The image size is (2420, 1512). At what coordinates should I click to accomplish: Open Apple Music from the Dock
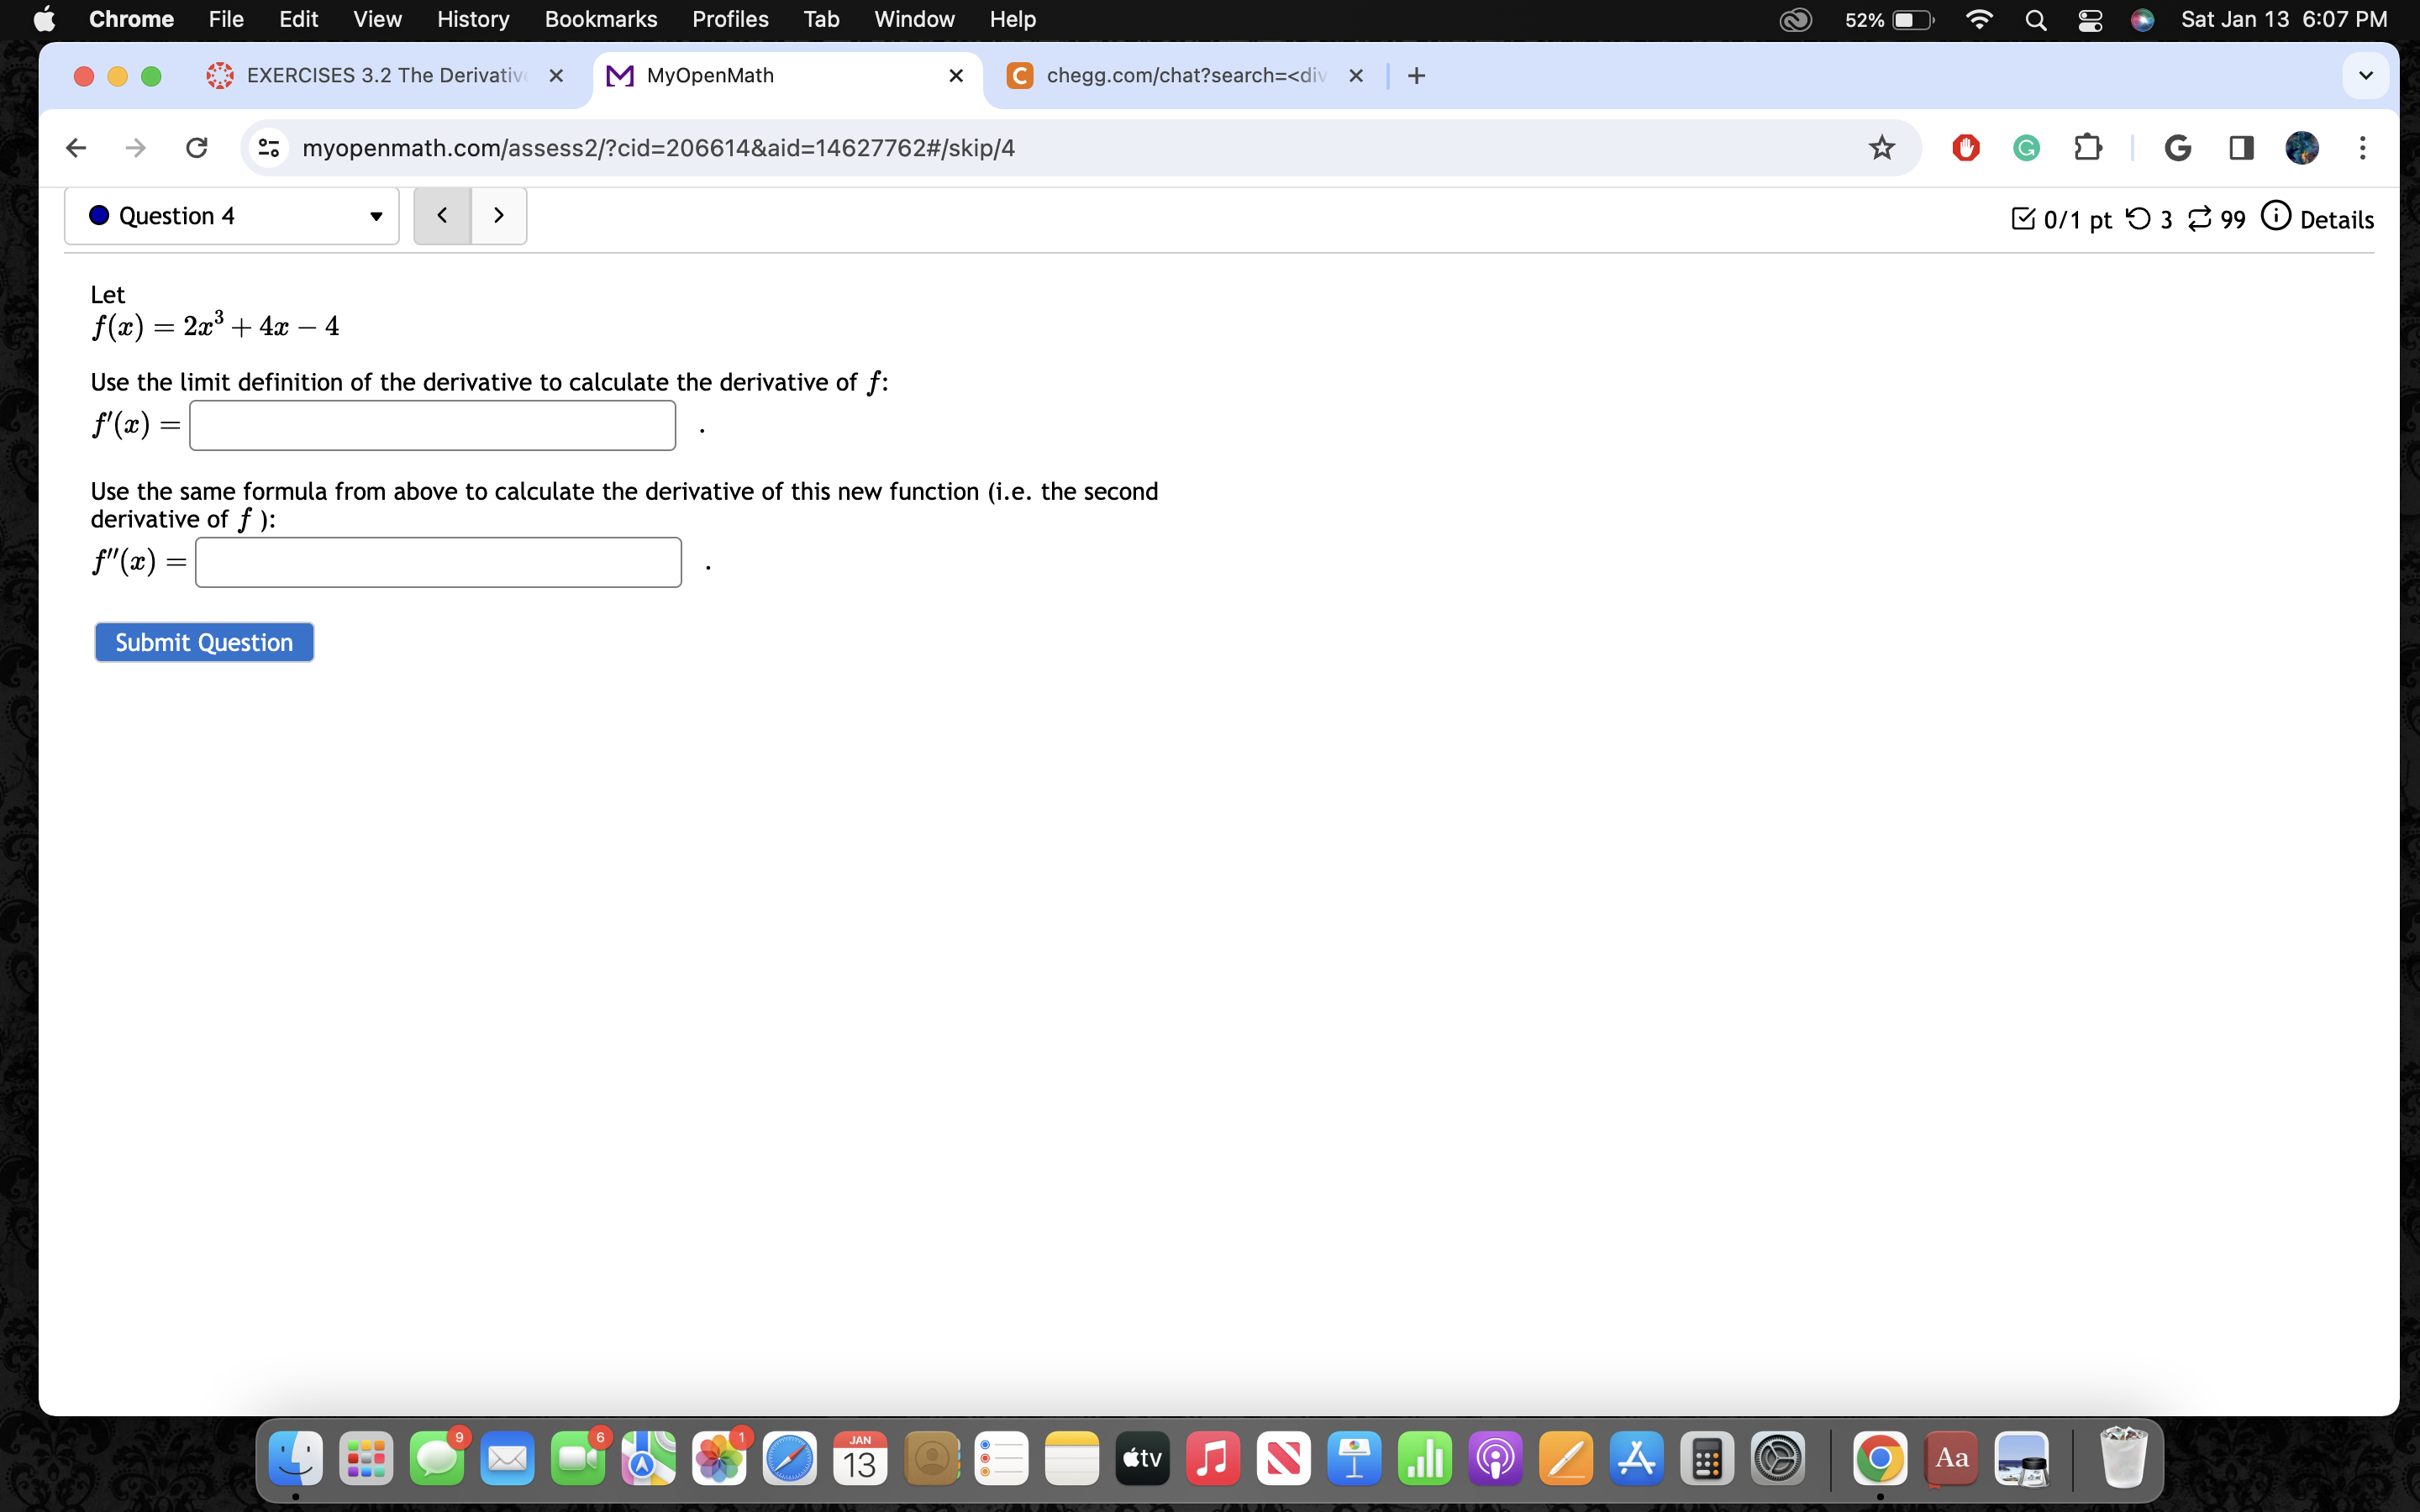[1212, 1458]
